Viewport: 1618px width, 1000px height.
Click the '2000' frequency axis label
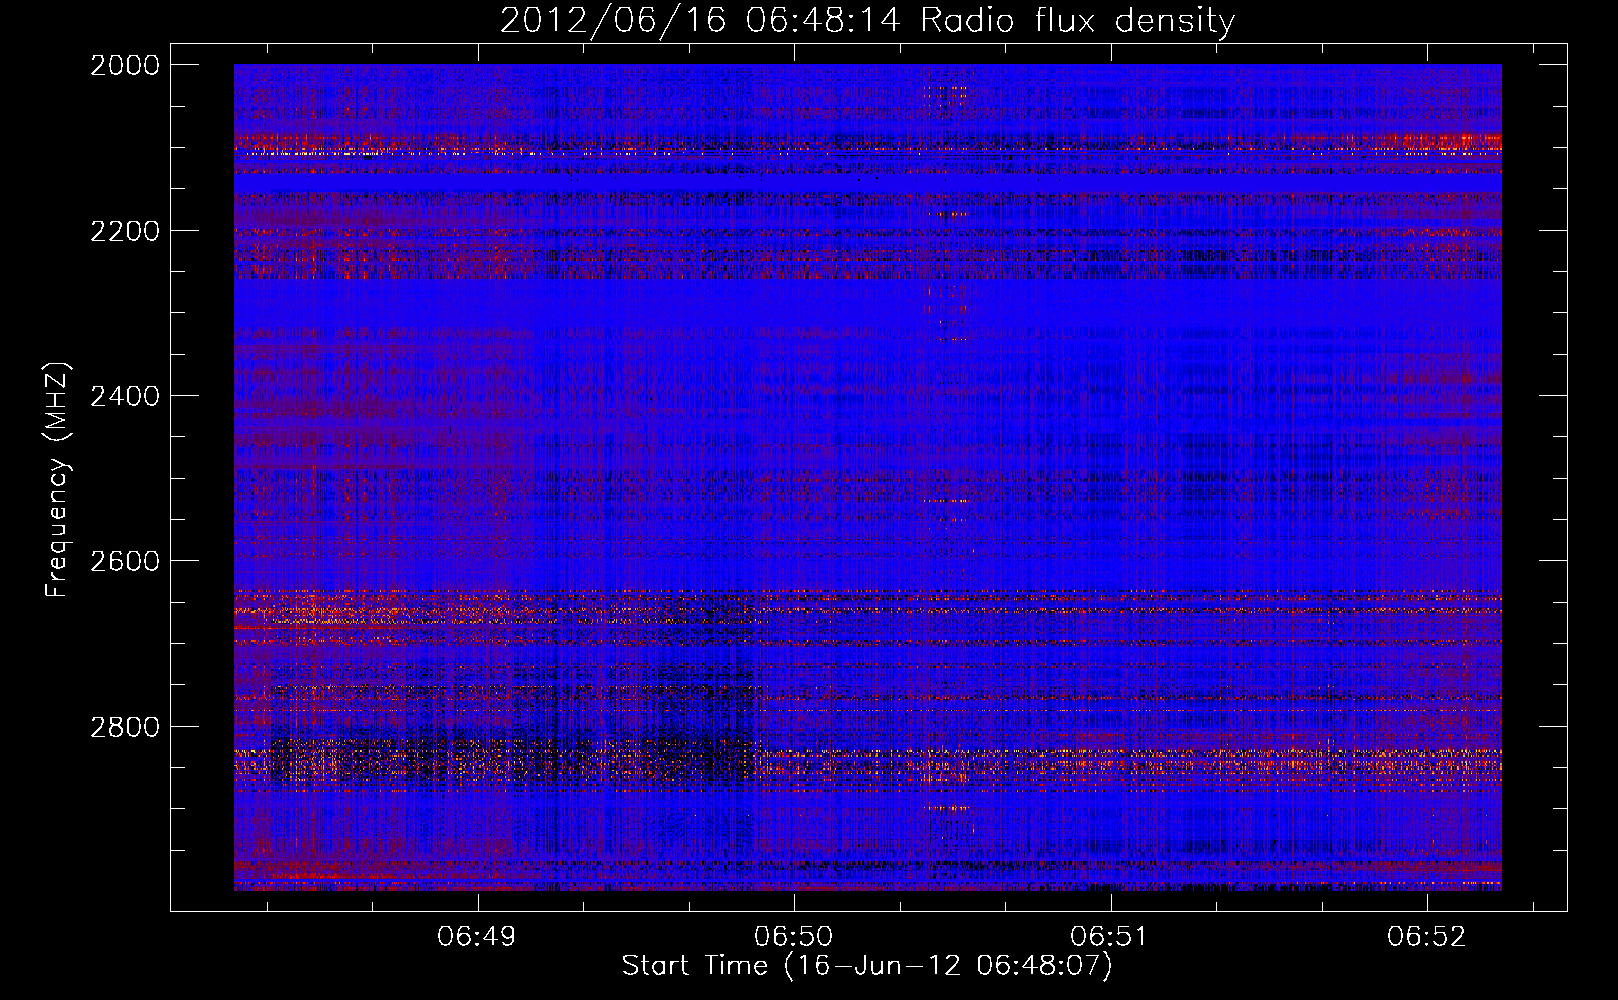click(x=124, y=65)
